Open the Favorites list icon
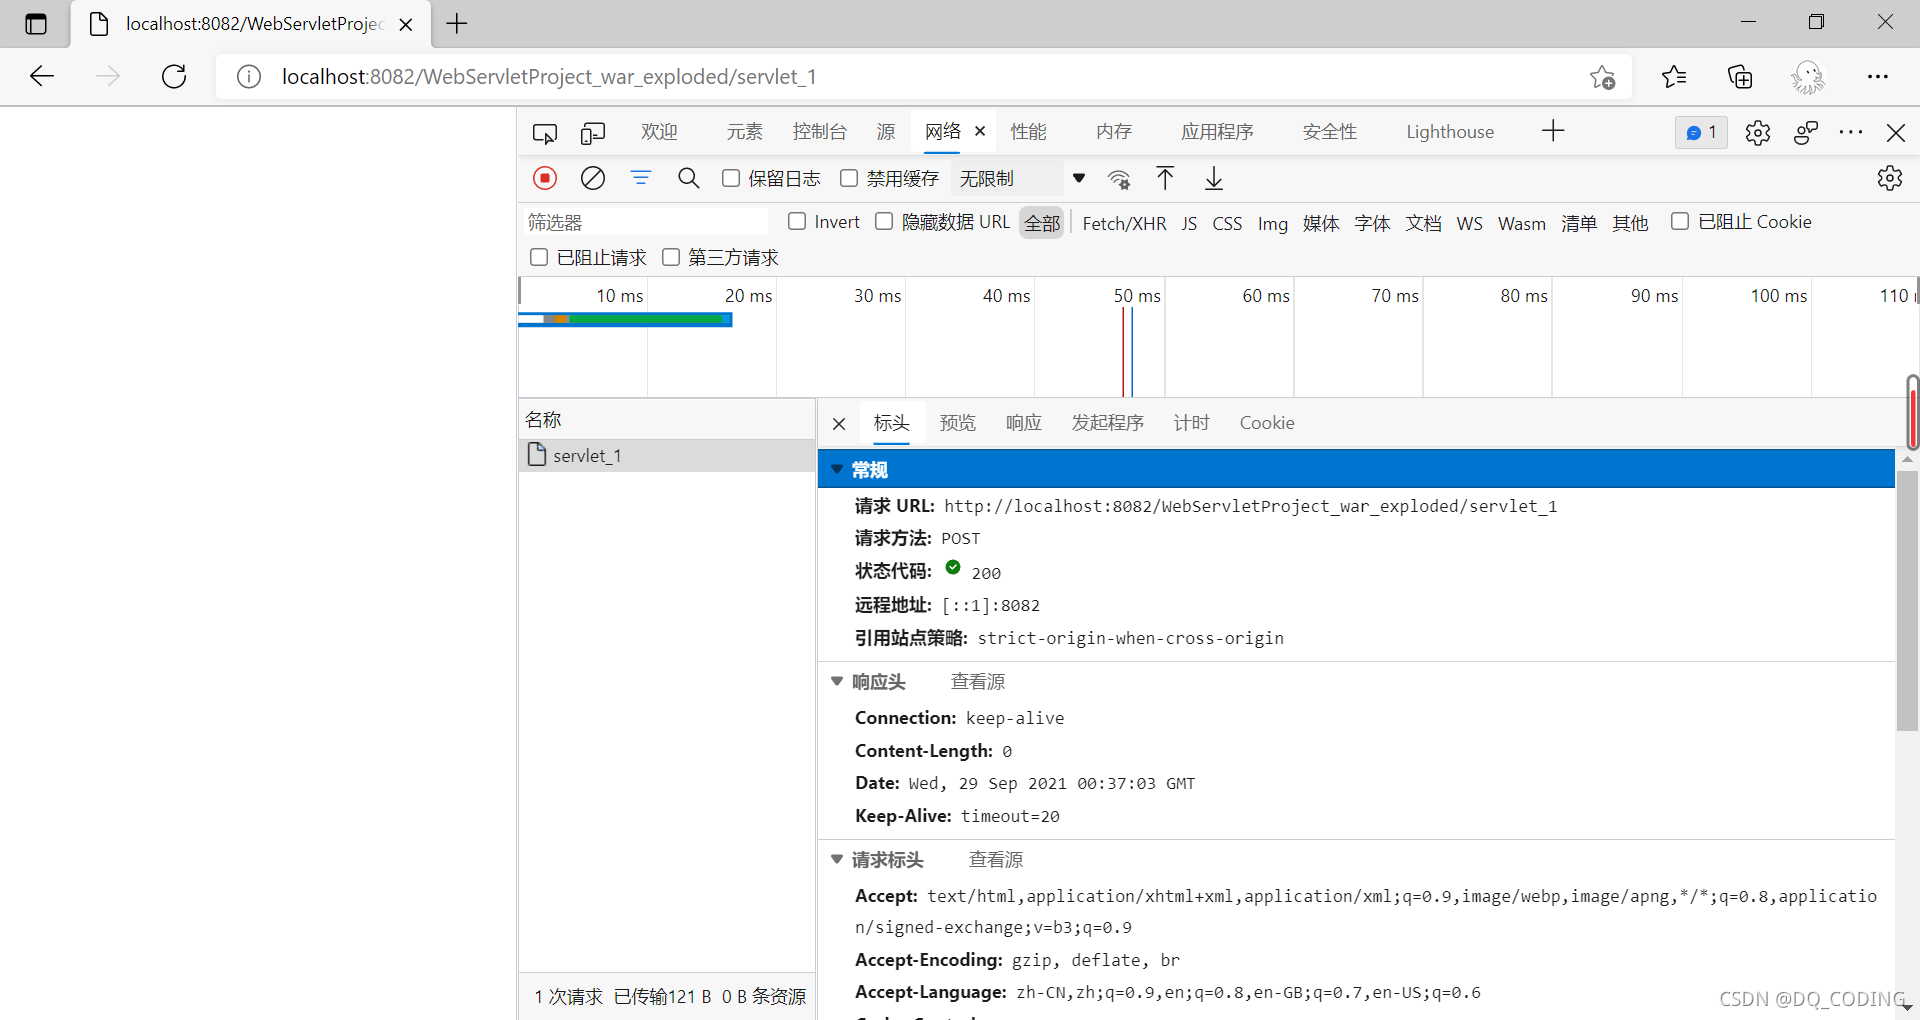The image size is (1920, 1020). [x=1674, y=76]
